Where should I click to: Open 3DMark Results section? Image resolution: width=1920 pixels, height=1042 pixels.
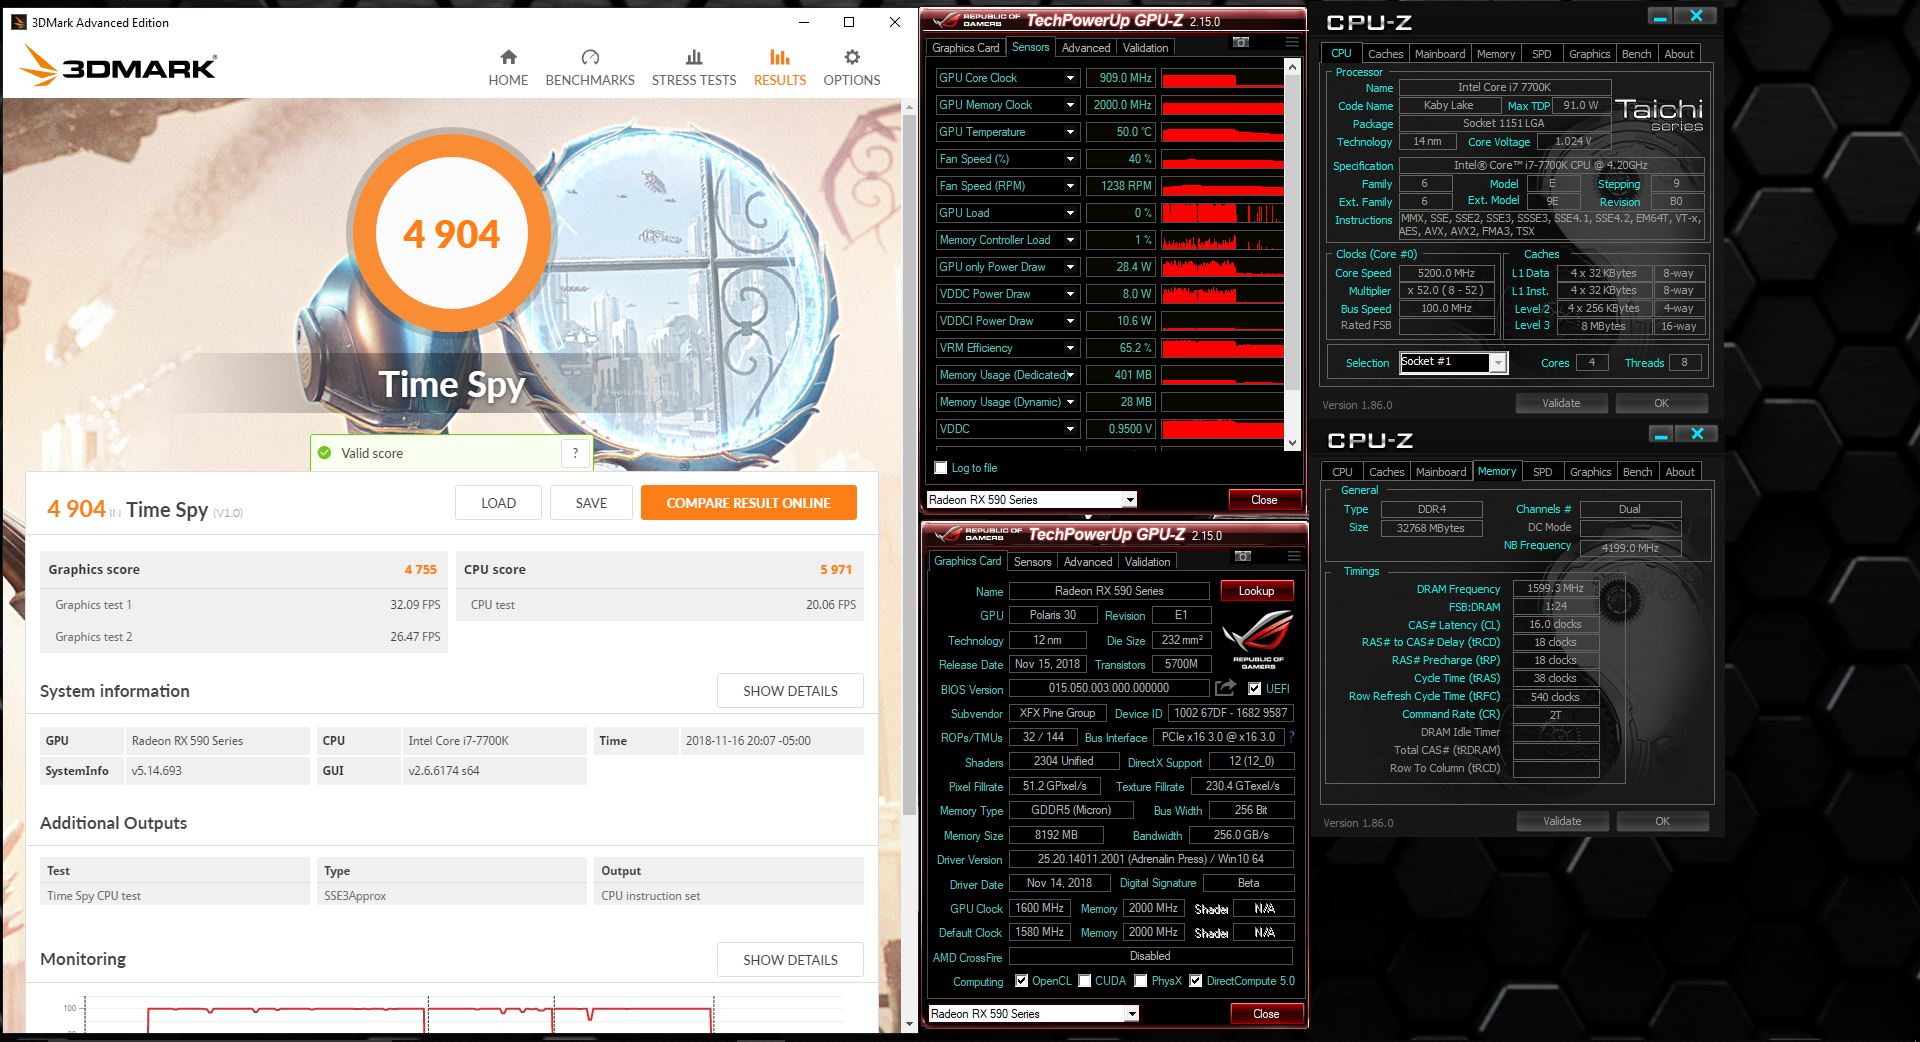(780, 68)
